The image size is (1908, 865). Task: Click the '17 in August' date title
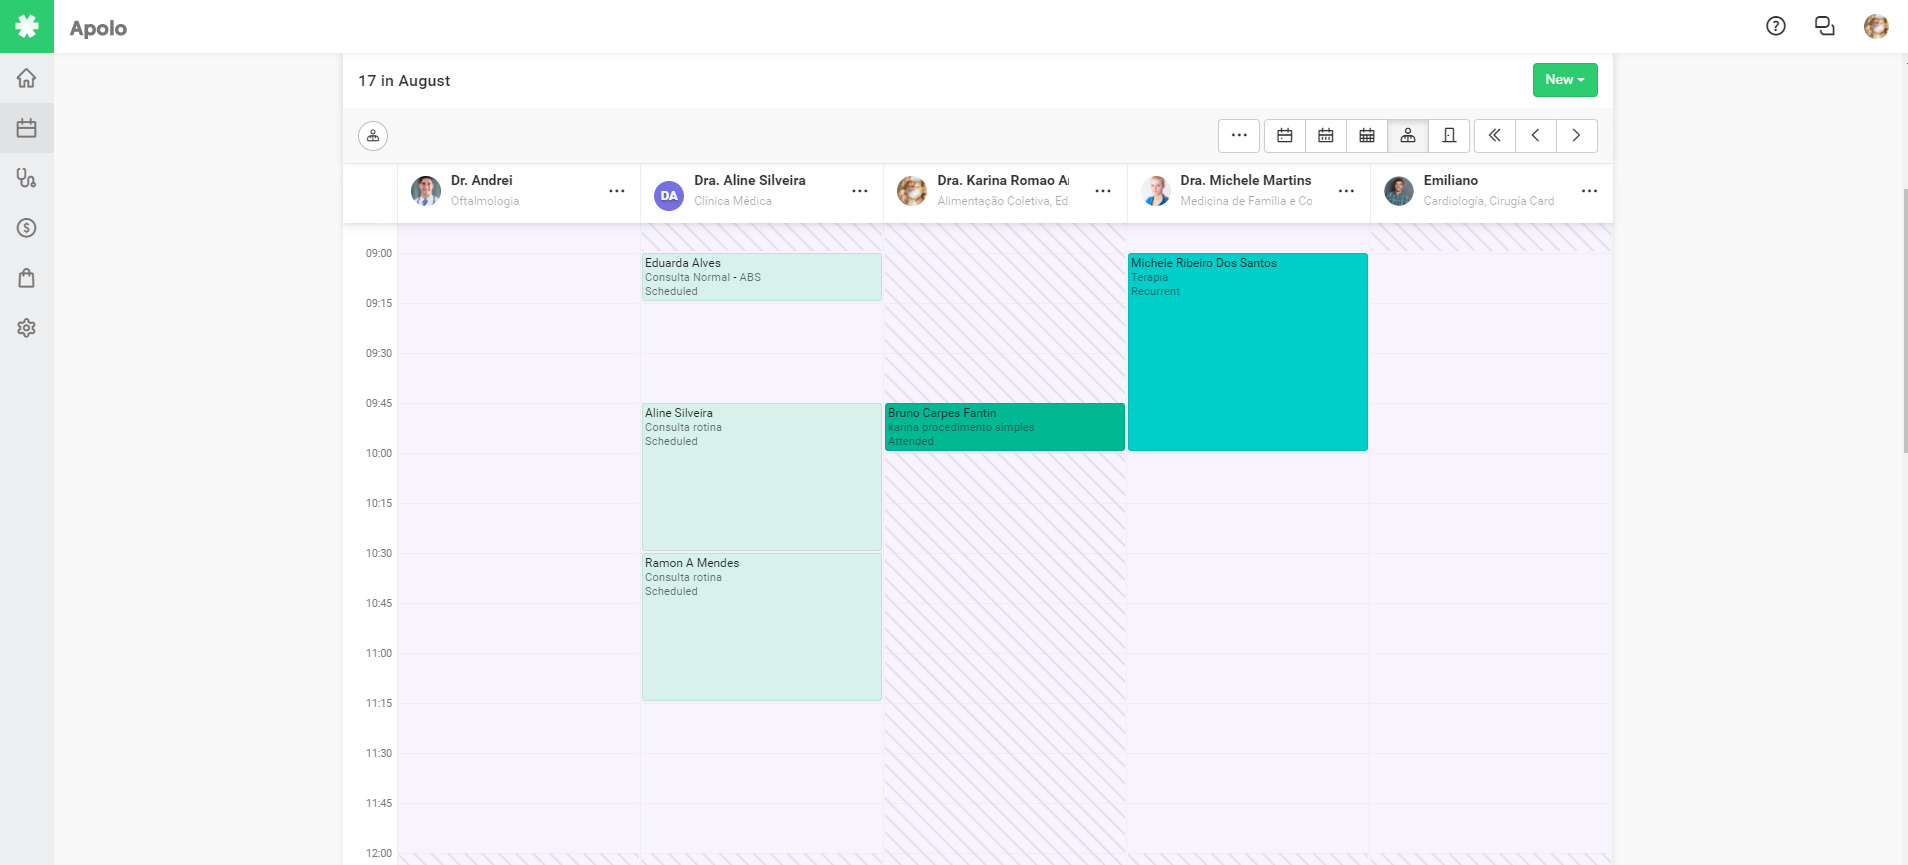pos(404,81)
